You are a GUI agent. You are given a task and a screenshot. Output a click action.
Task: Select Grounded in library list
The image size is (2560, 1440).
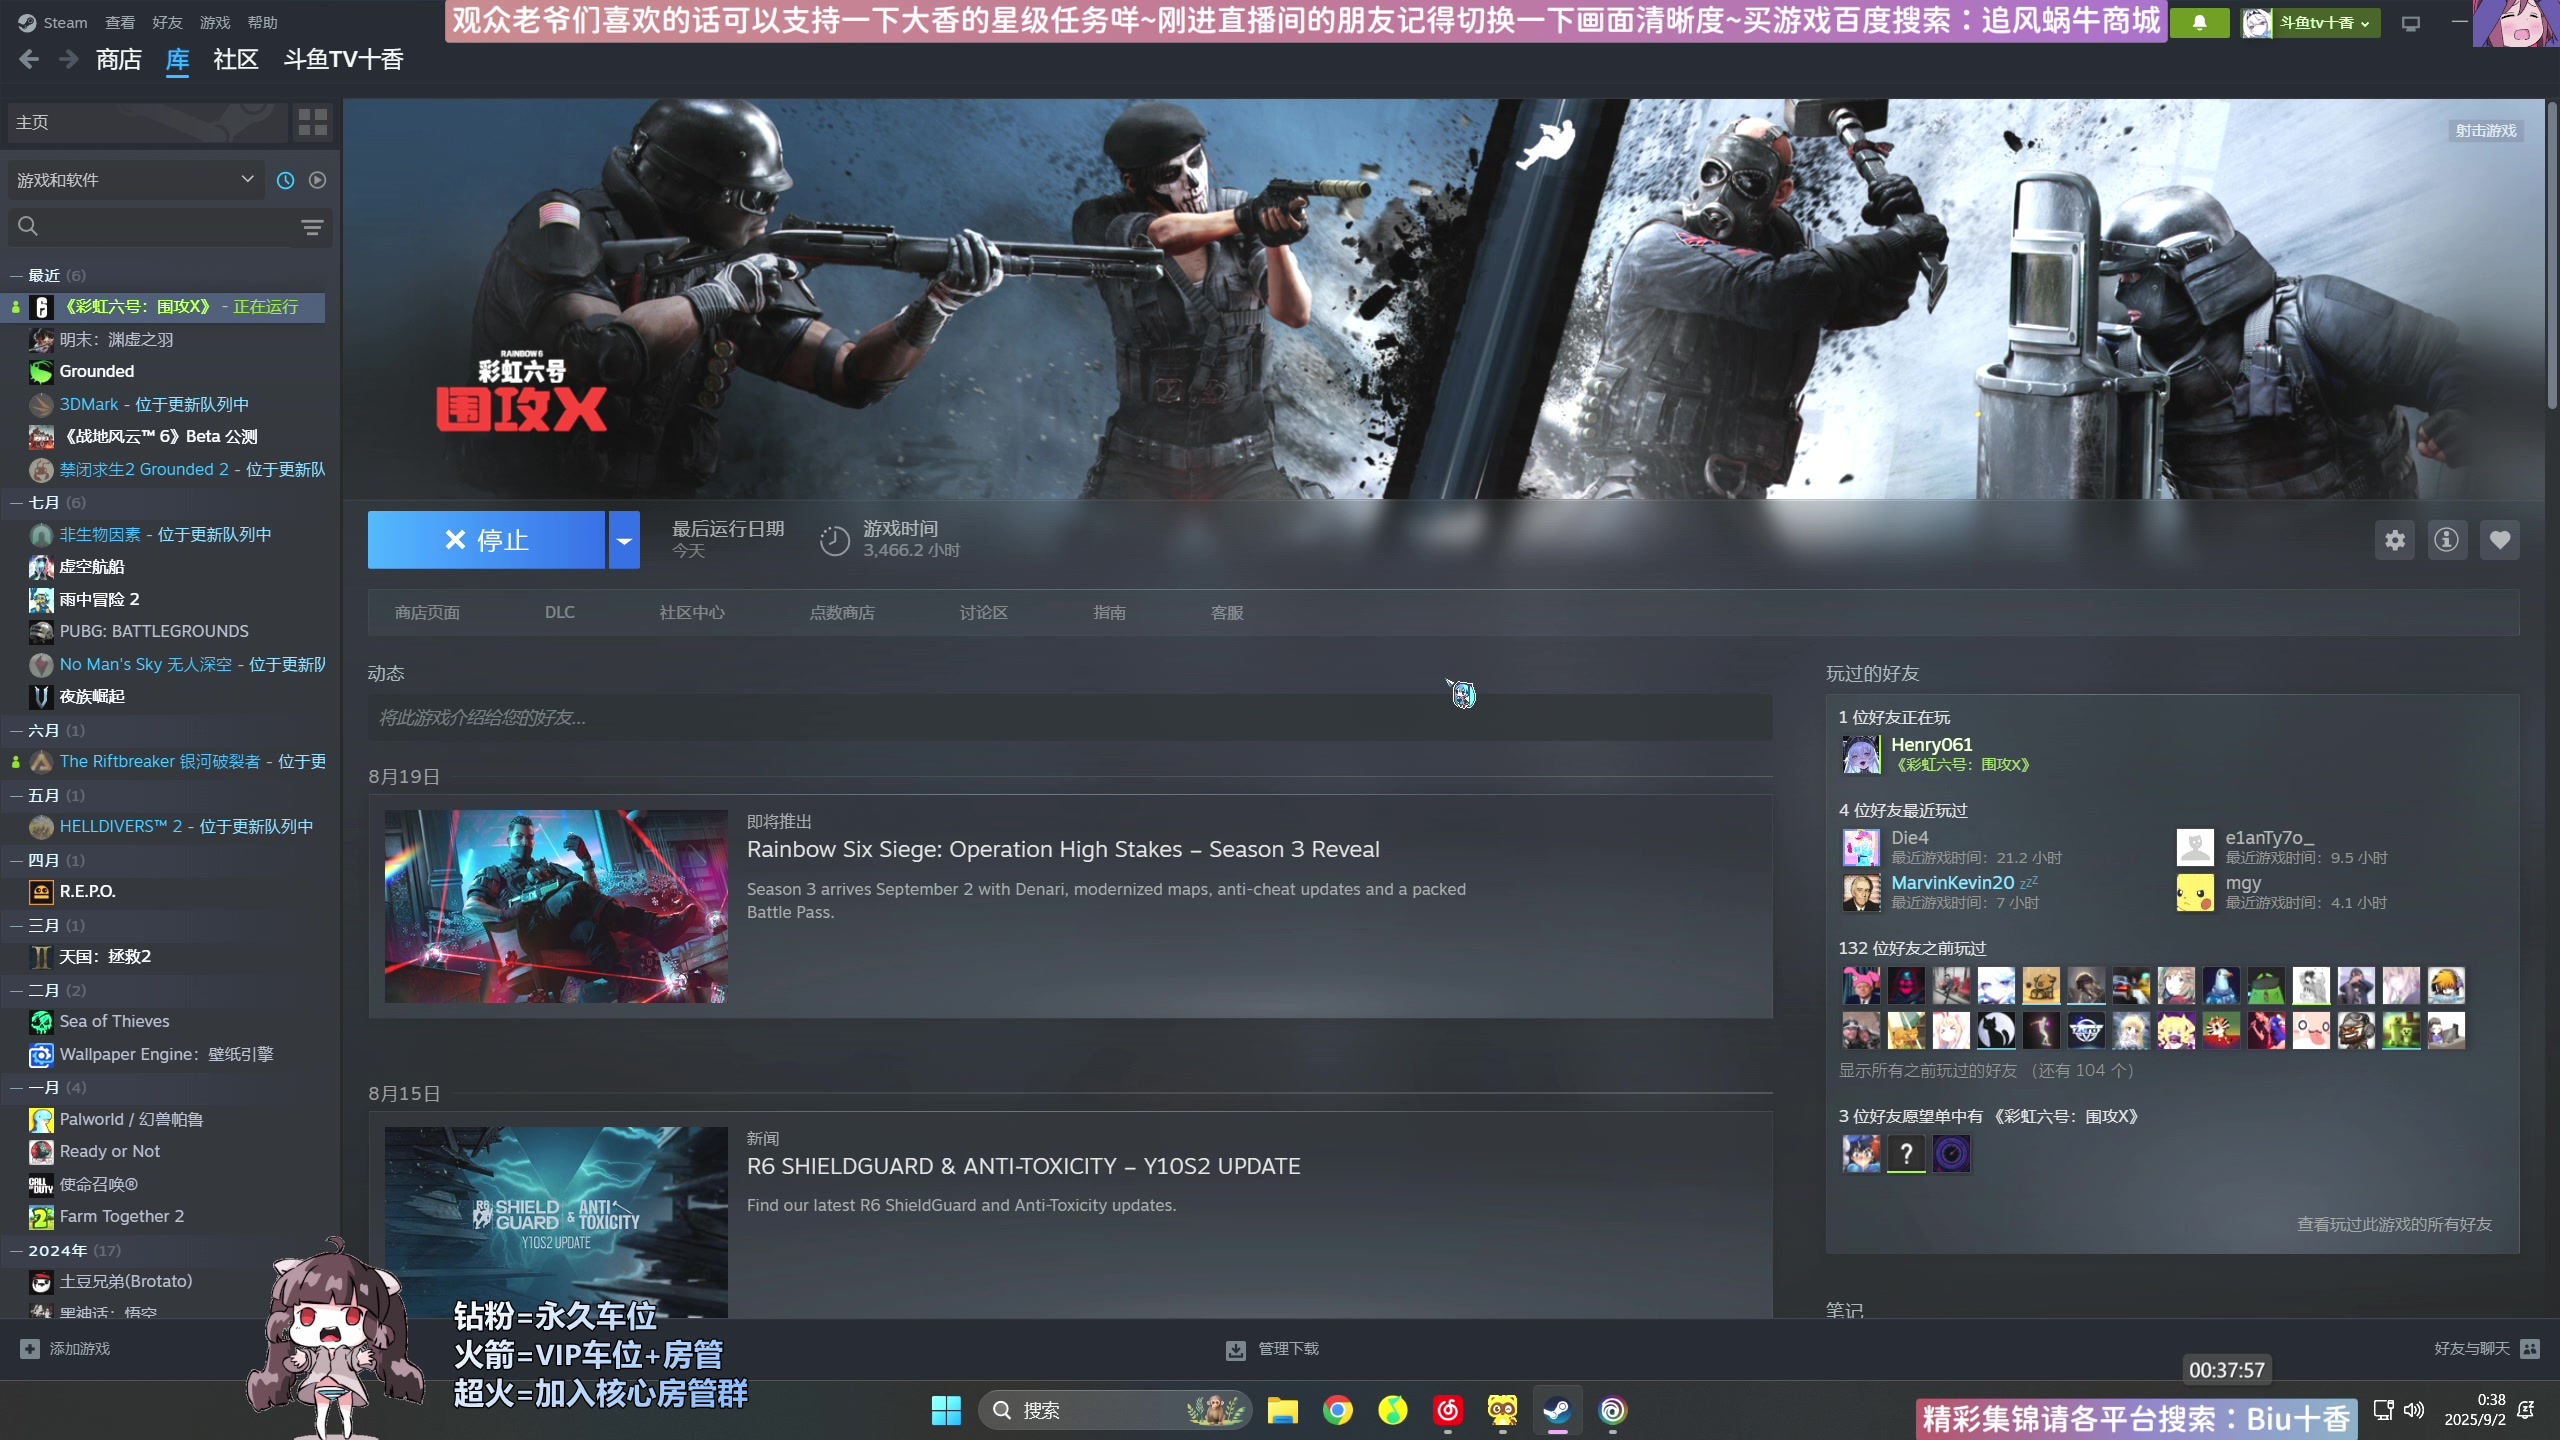(97, 371)
